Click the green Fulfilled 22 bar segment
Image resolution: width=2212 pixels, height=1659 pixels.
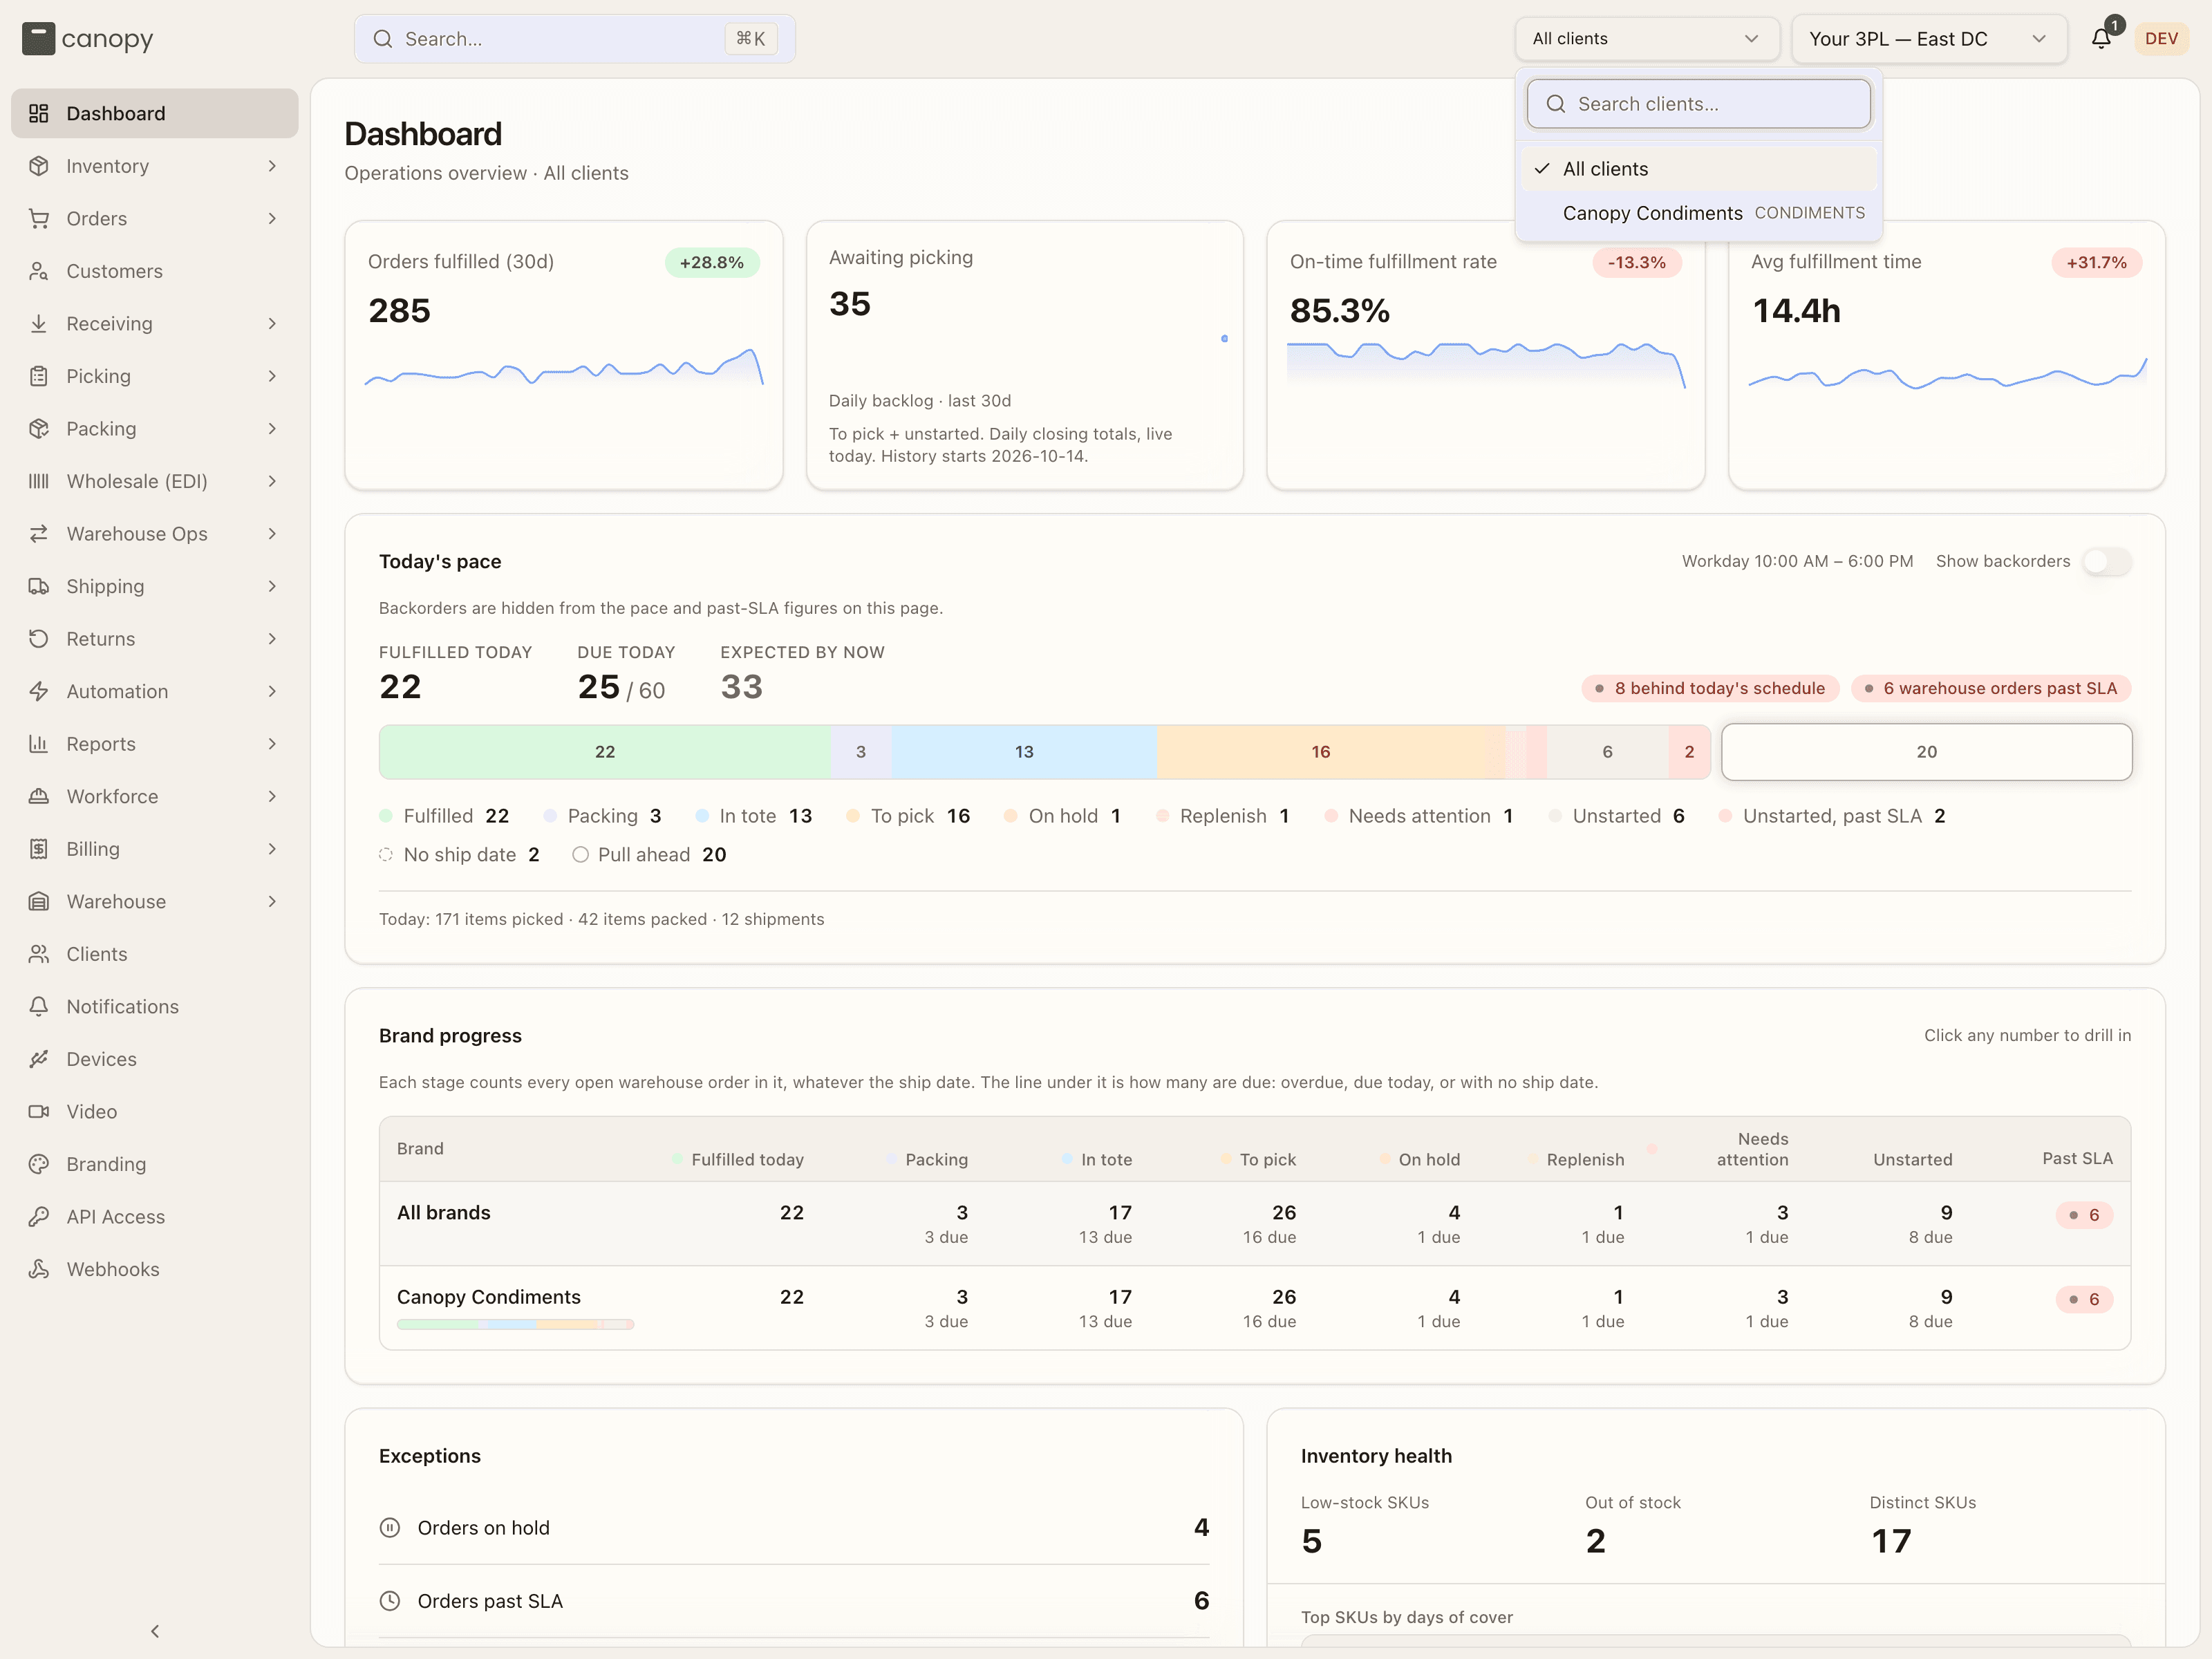click(605, 752)
